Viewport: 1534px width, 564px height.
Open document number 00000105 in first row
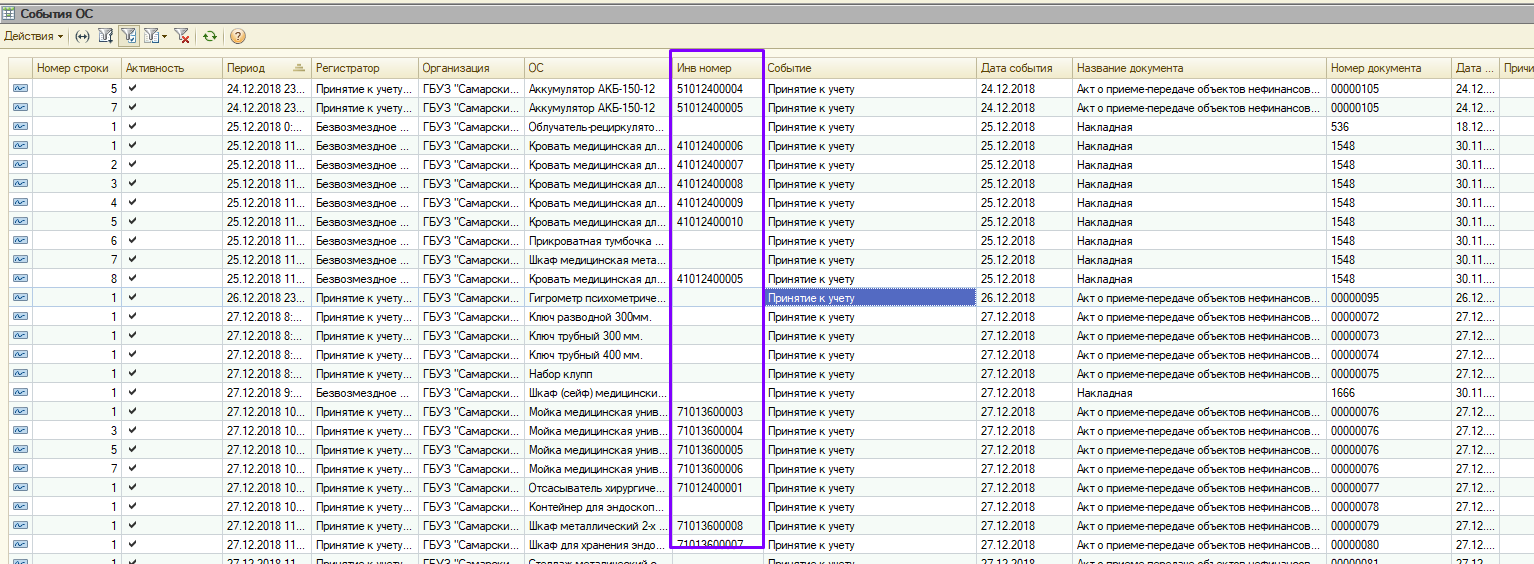(1354, 89)
